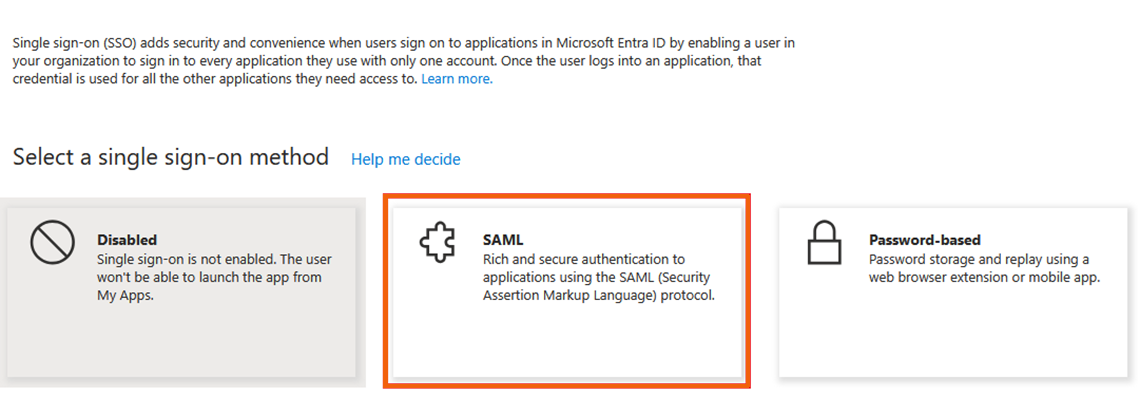Select the Disabled sign-on card

coord(181,292)
